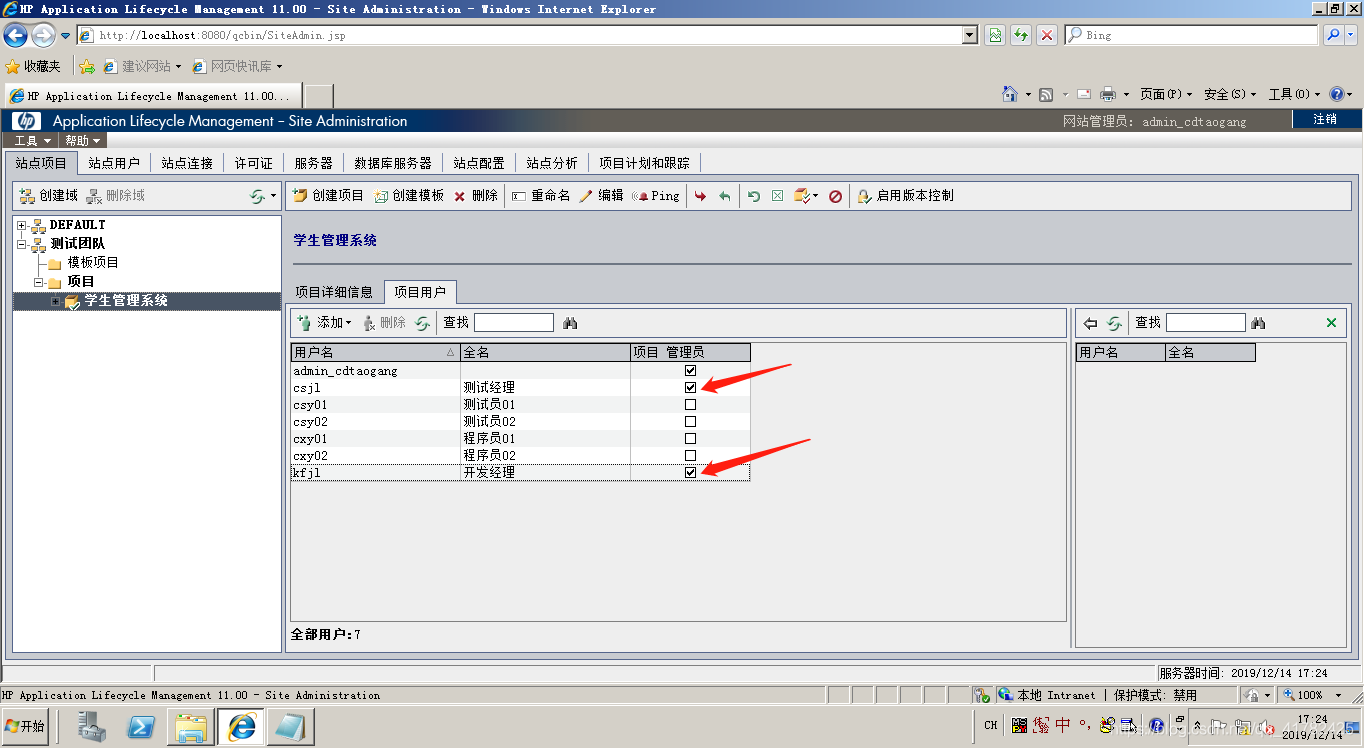Screen dimensions: 1364x748
Task: Refresh the project users list
Action: point(423,322)
